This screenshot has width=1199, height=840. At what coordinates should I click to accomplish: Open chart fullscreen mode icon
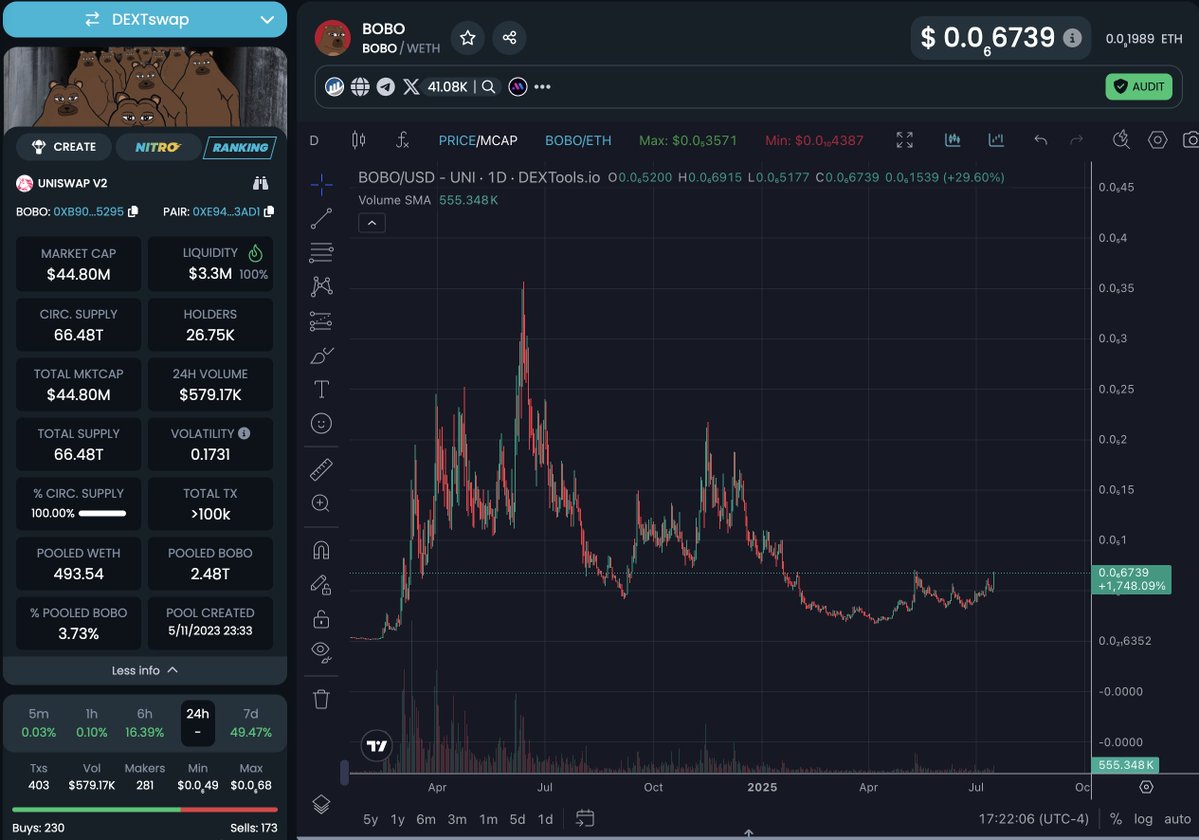[x=905, y=140]
